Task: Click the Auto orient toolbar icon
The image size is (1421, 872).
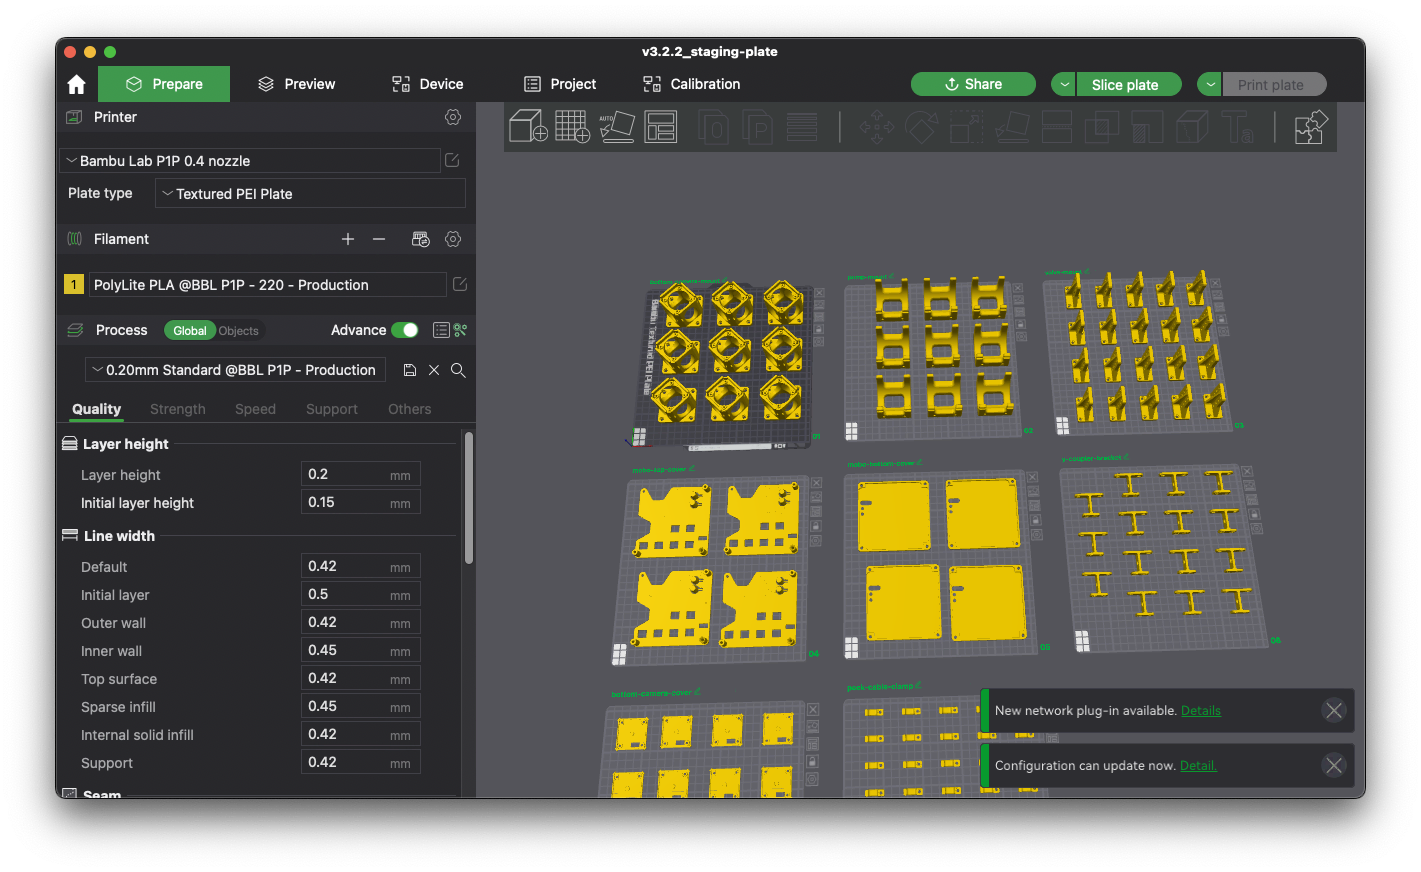Action: [x=616, y=127]
